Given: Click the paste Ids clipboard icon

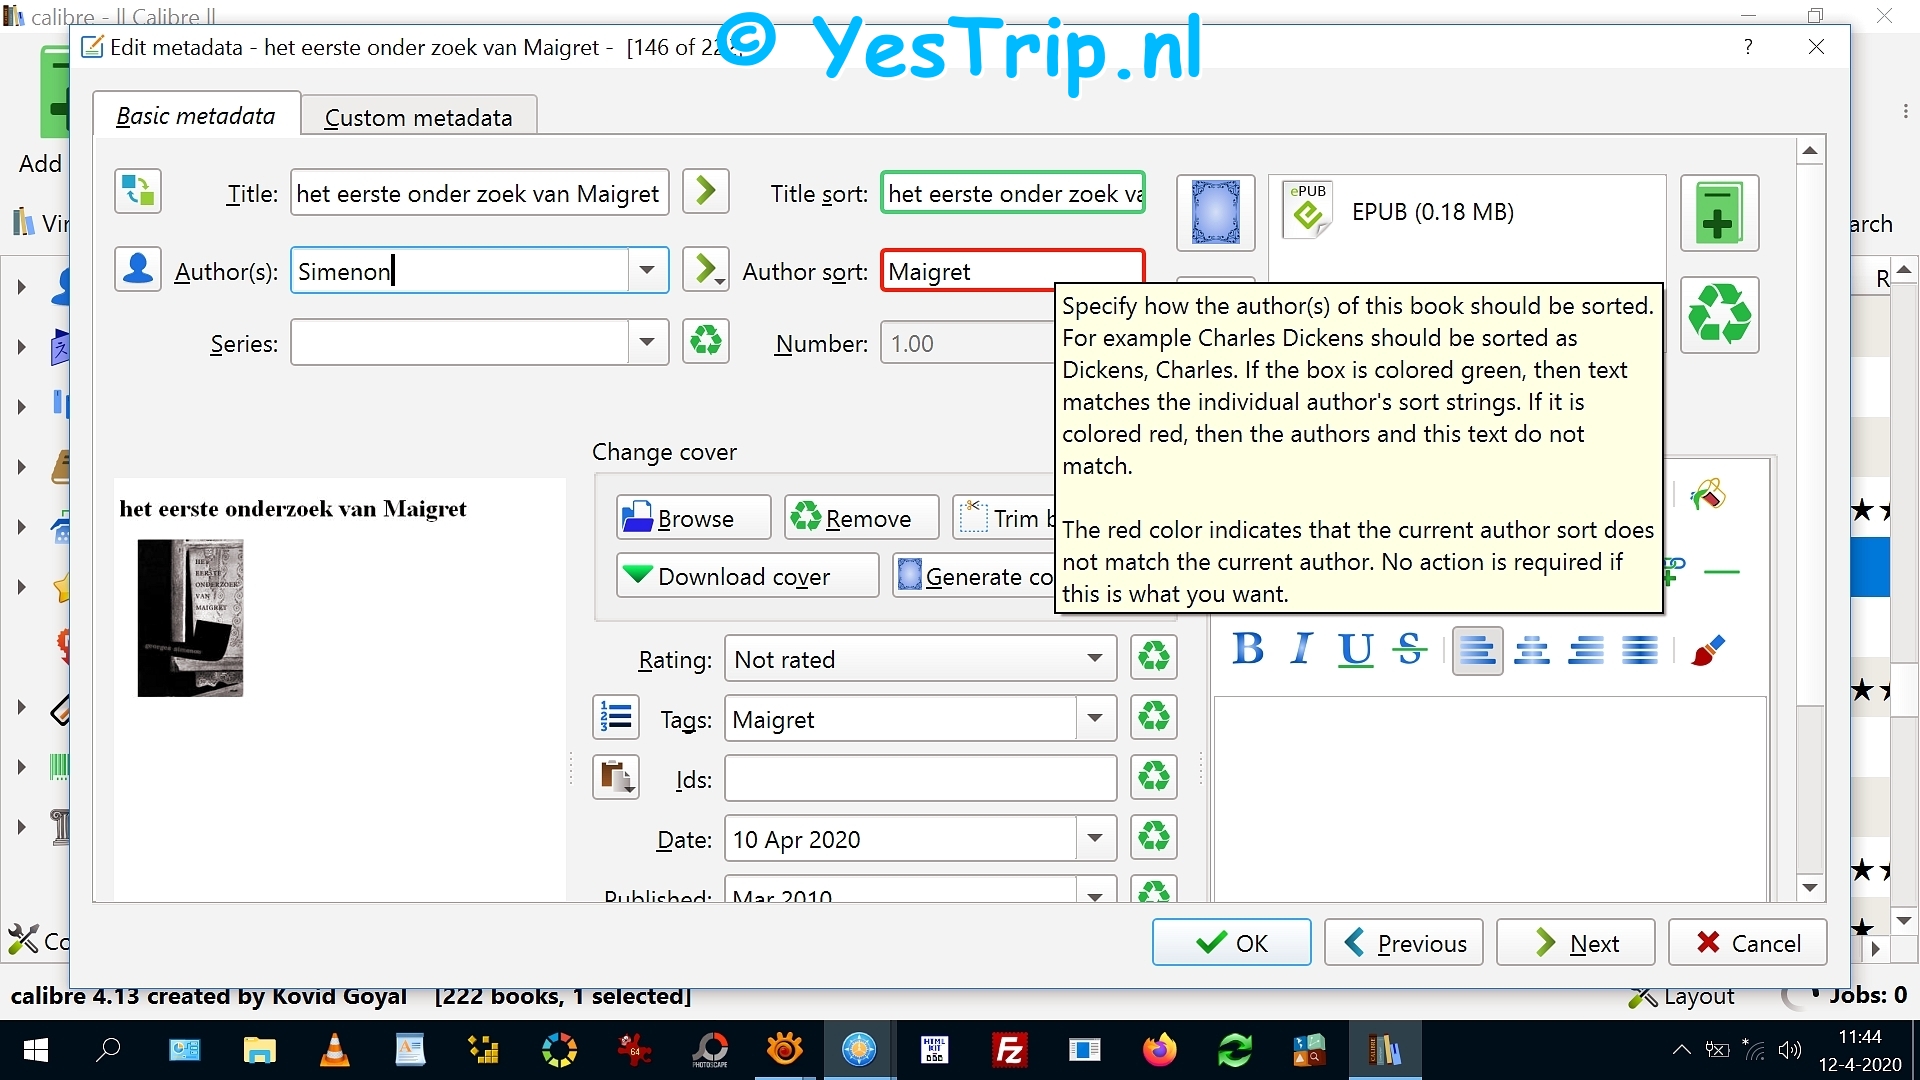Looking at the screenshot, I should [x=616, y=777].
